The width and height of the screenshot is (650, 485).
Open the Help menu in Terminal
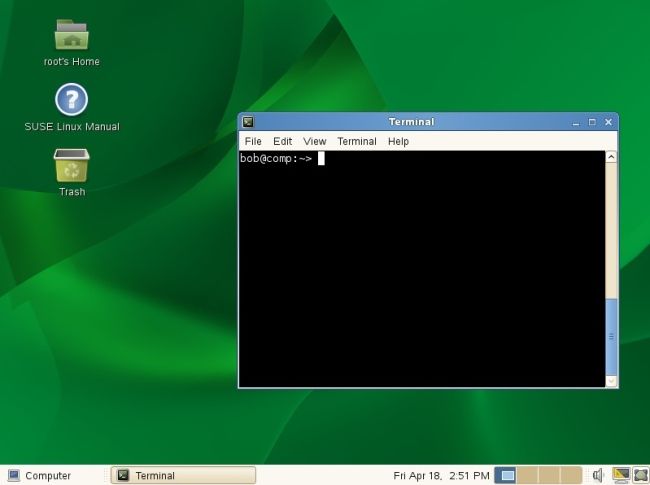398,141
